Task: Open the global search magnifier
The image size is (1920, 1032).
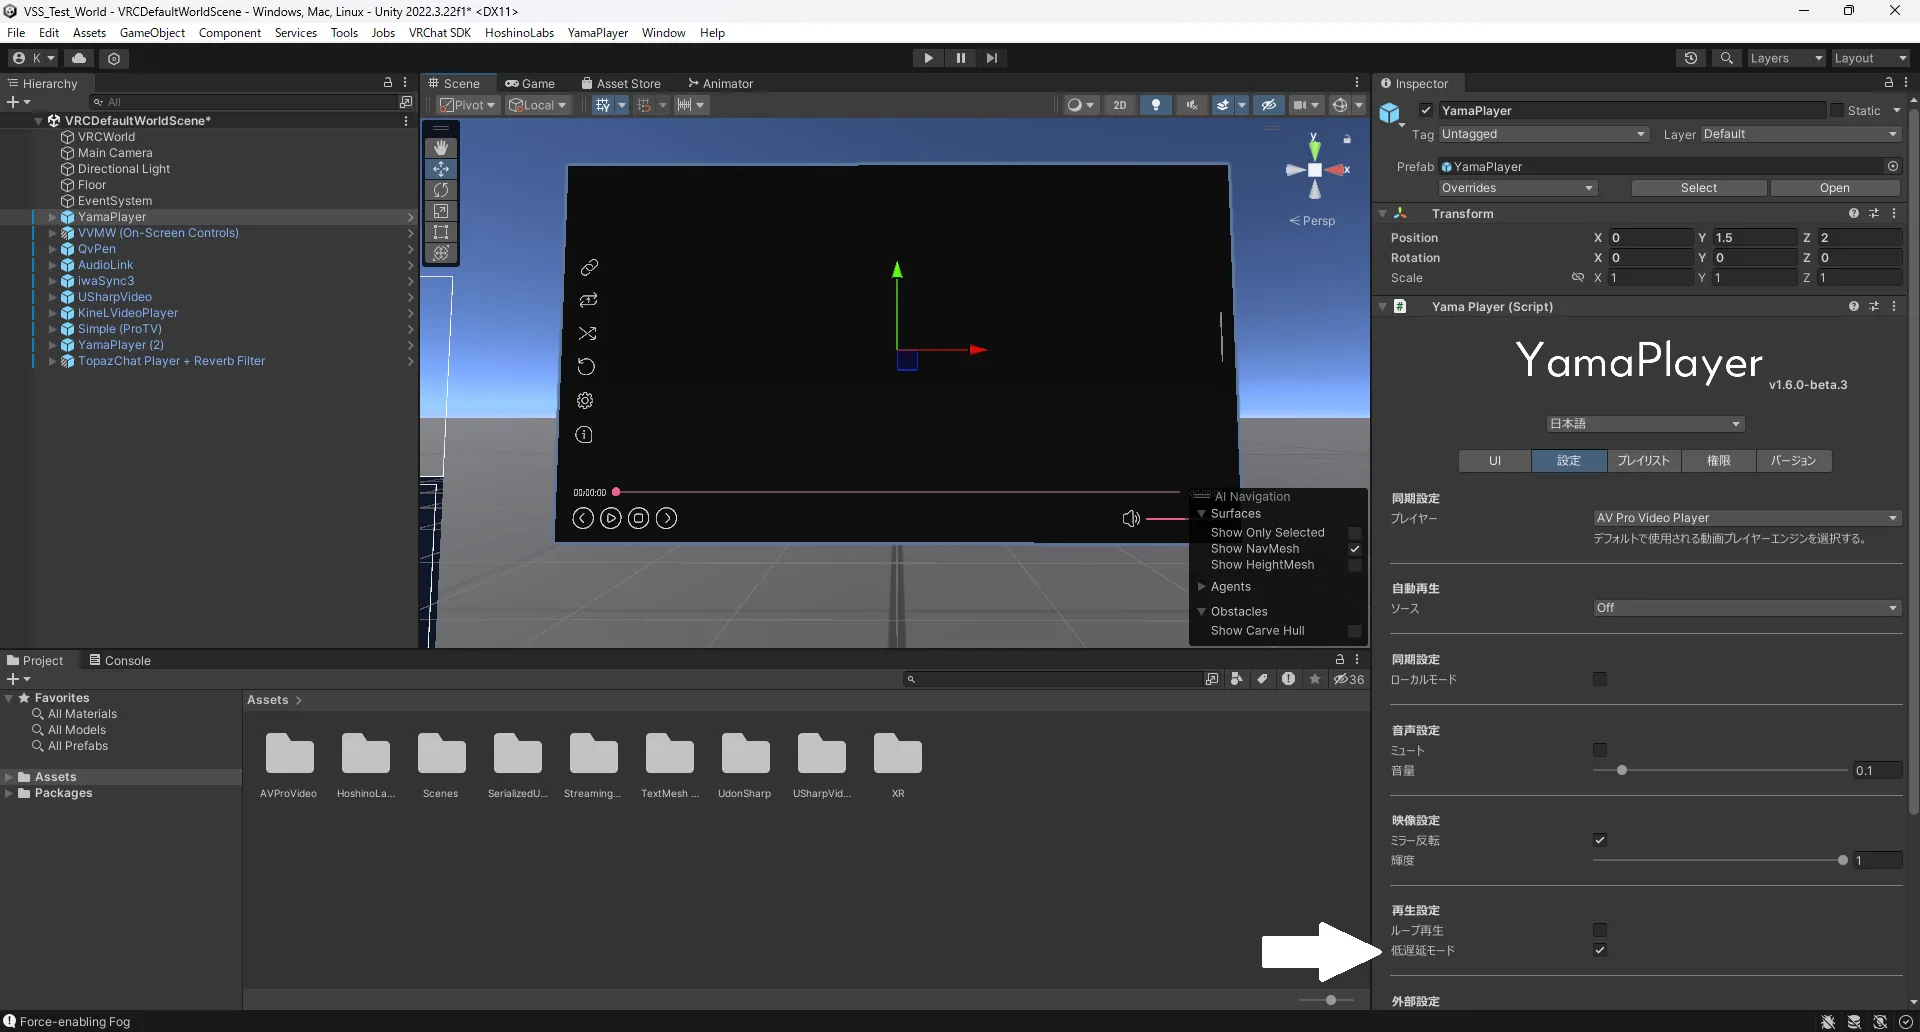Action: pyautogui.click(x=1726, y=58)
